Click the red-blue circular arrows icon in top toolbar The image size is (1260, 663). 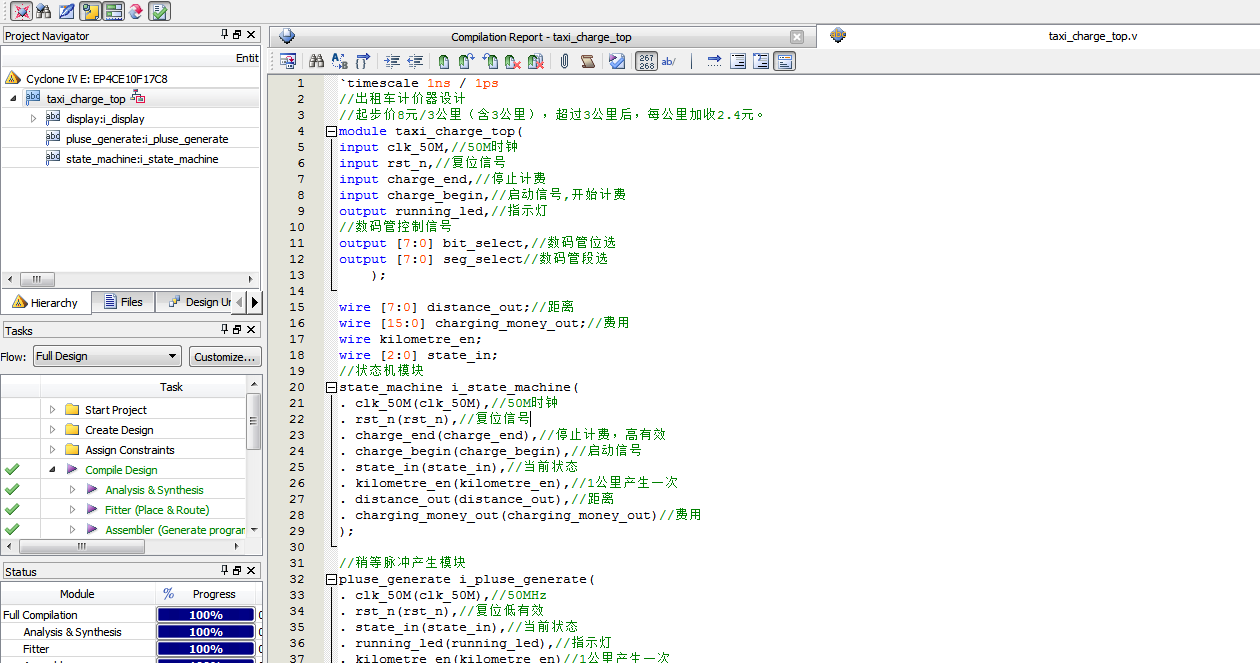pos(136,11)
